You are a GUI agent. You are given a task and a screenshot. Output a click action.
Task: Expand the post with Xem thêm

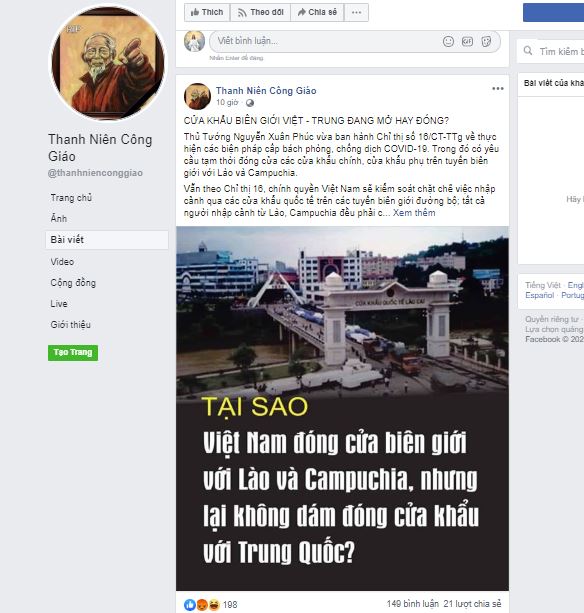414,213
